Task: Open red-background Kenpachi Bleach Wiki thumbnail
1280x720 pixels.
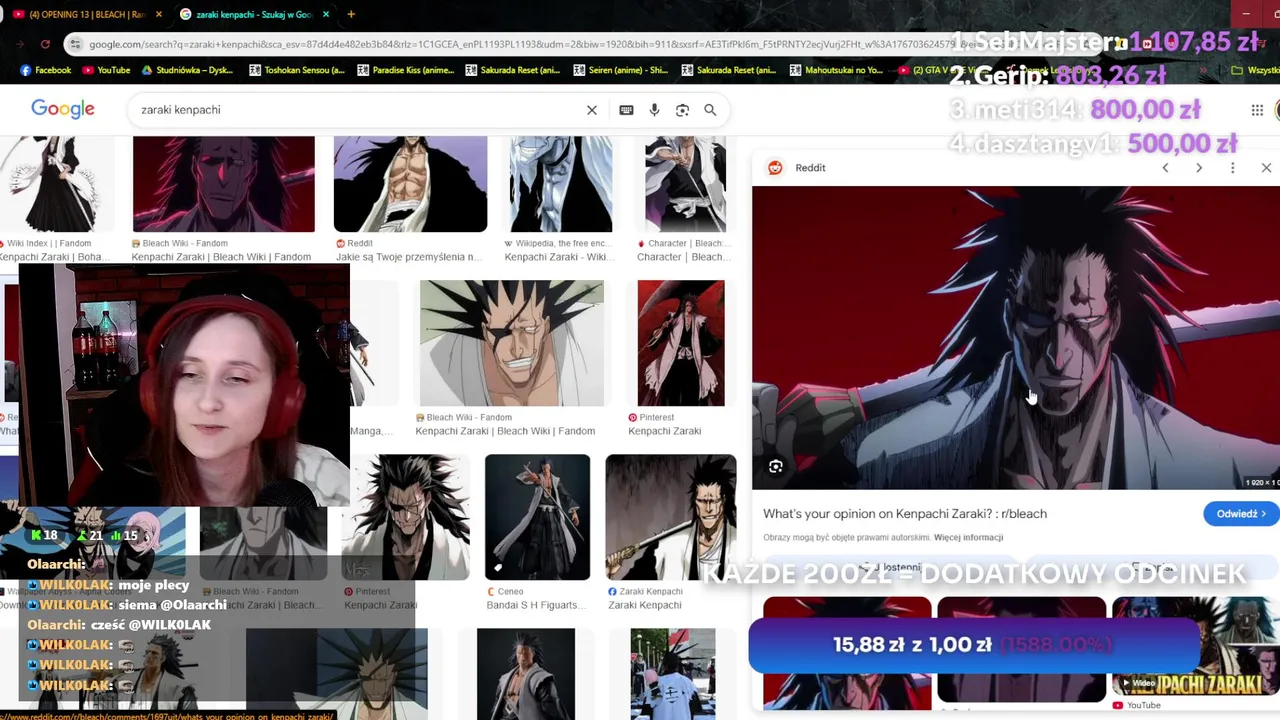Action: [x=224, y=184]
